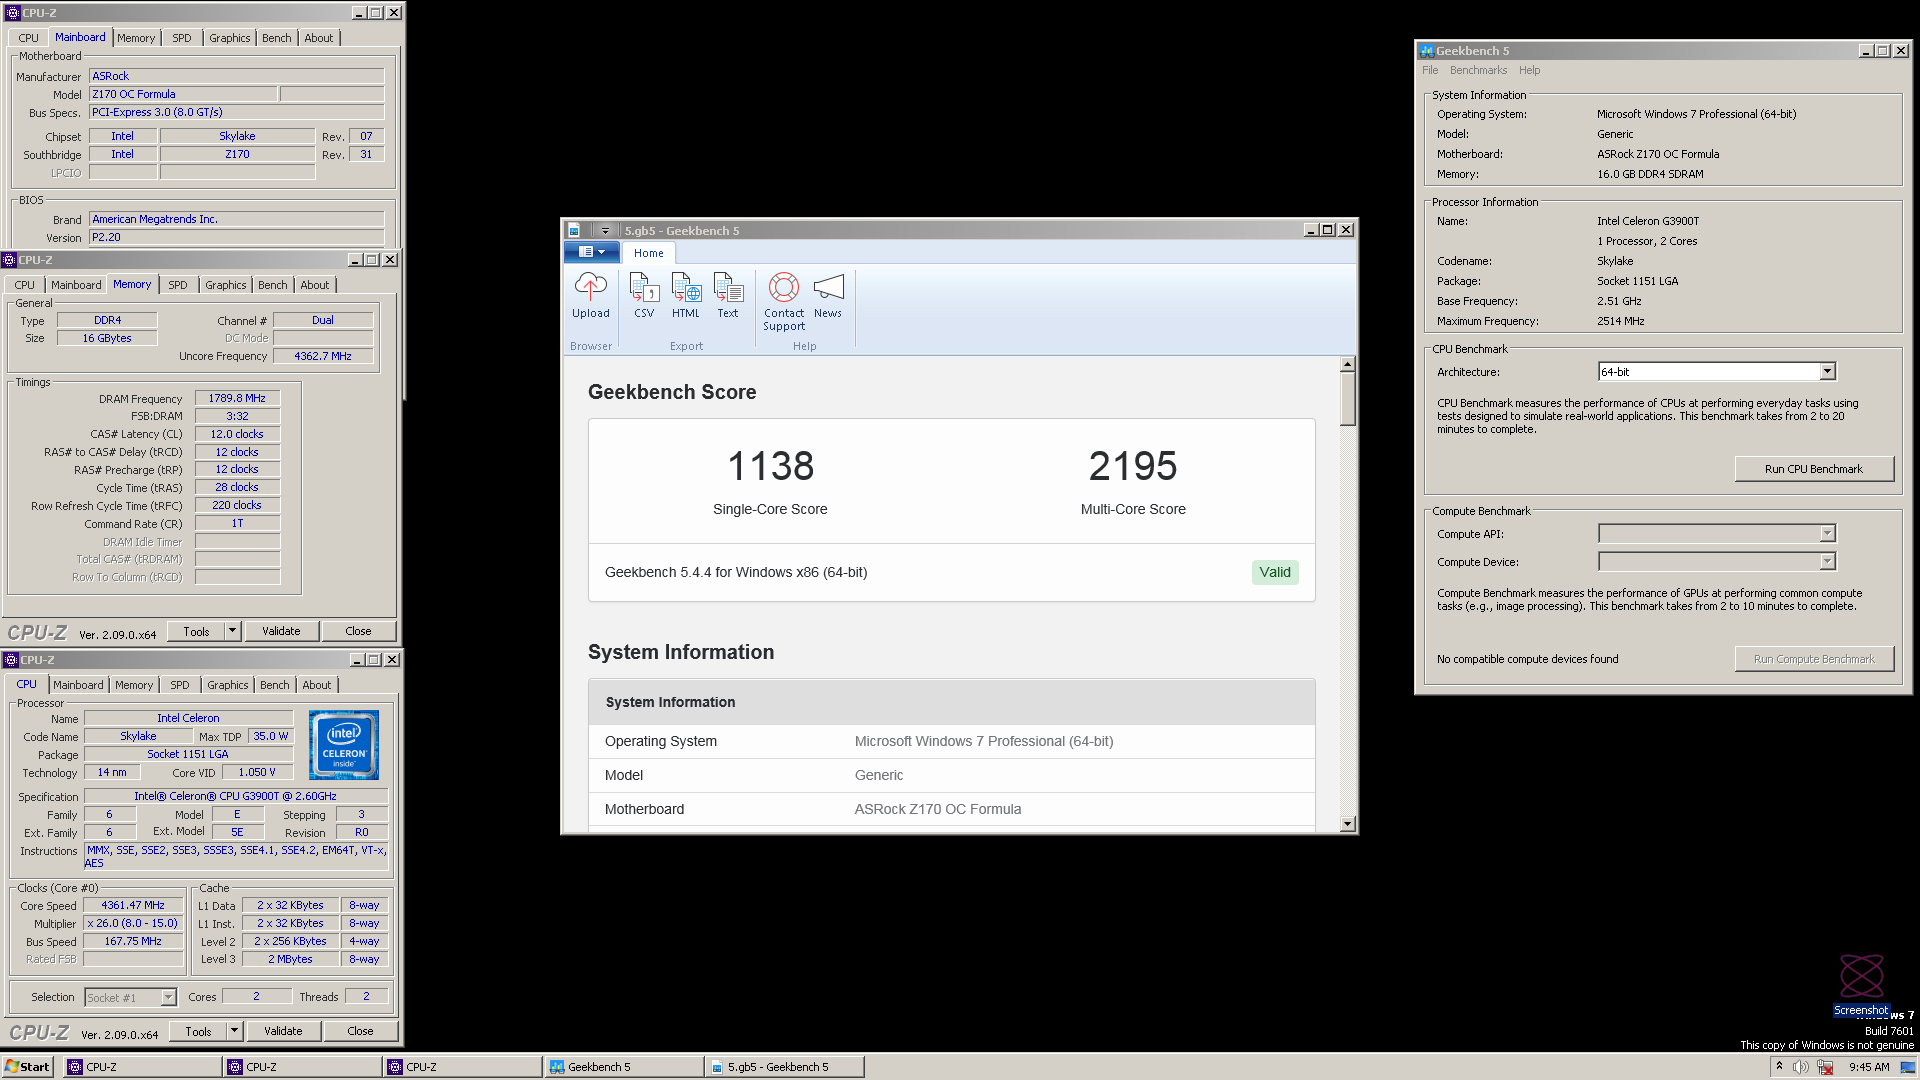The width and height of the screenshot is (1920, 1080).
Task: Open the File menu in Geekbench 5
Action: (x=1430, y=70)
